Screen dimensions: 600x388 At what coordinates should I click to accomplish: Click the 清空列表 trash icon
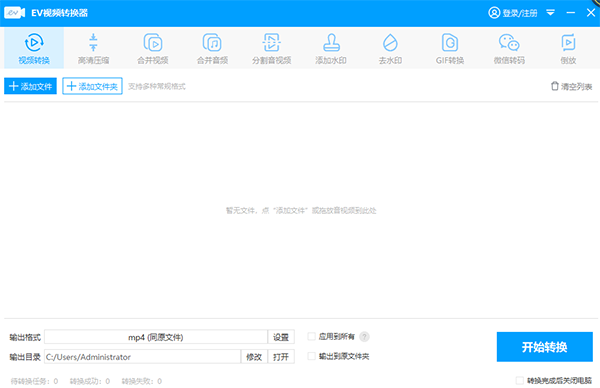554,86
